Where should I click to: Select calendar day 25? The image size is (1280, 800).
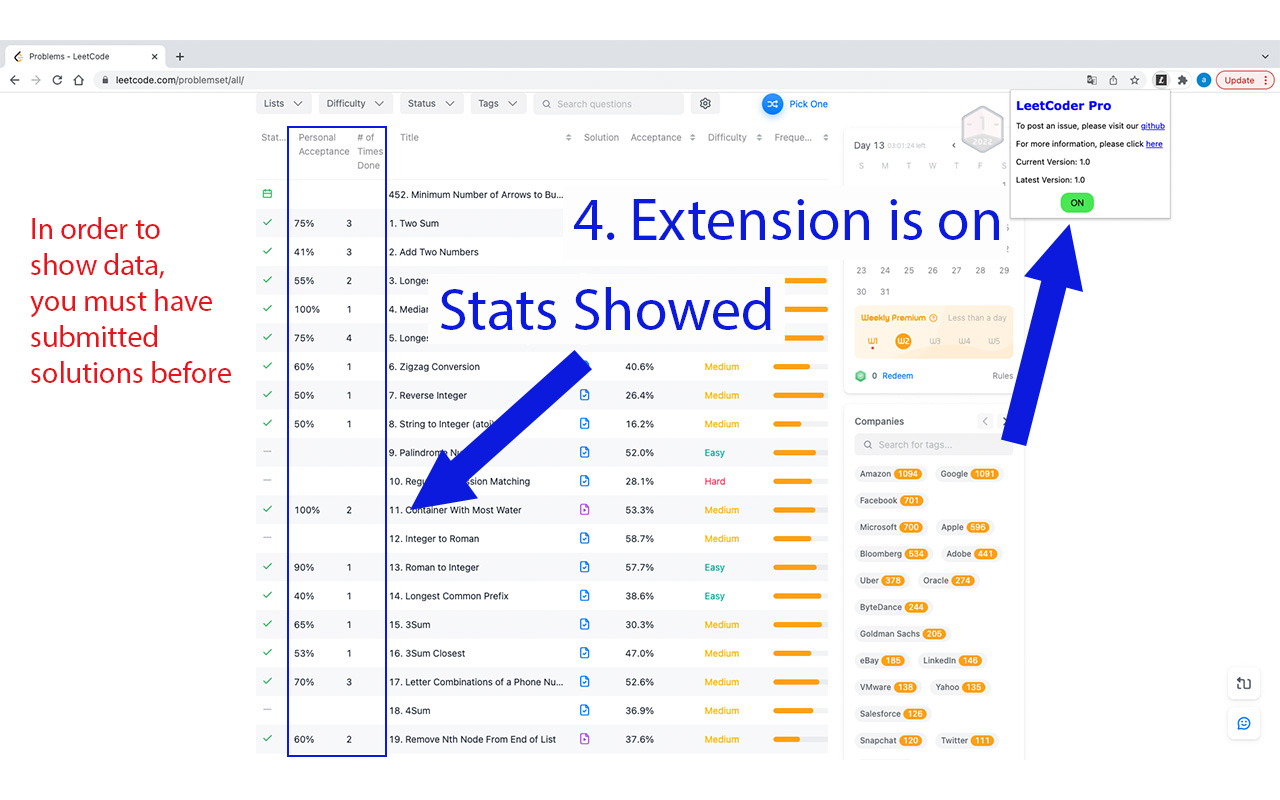click(909, 270)
